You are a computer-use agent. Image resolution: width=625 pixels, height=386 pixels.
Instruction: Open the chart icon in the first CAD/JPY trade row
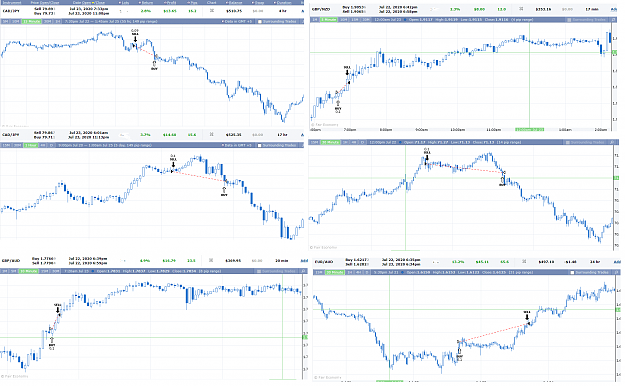click(x=212, y=10)
